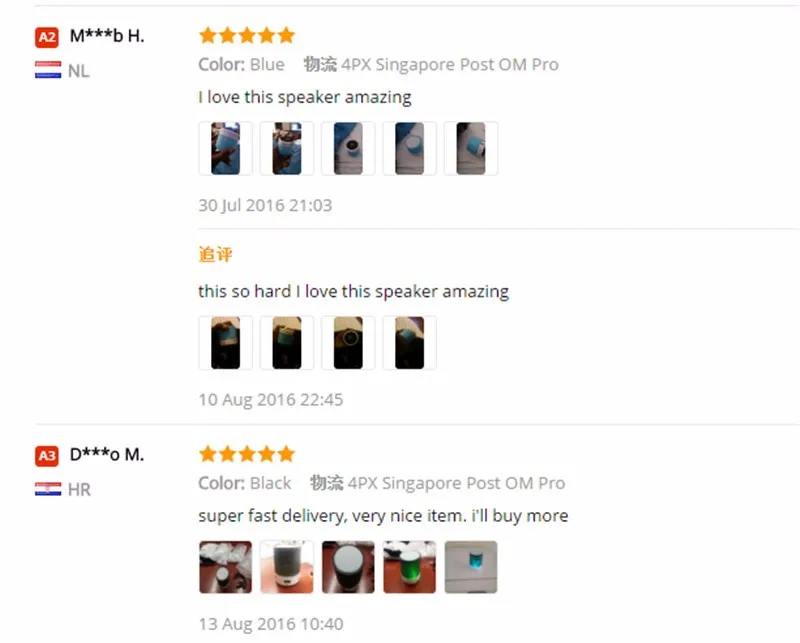Click the username M***b H.
Screen dimensions: 800x643
(x=107, y=36)
